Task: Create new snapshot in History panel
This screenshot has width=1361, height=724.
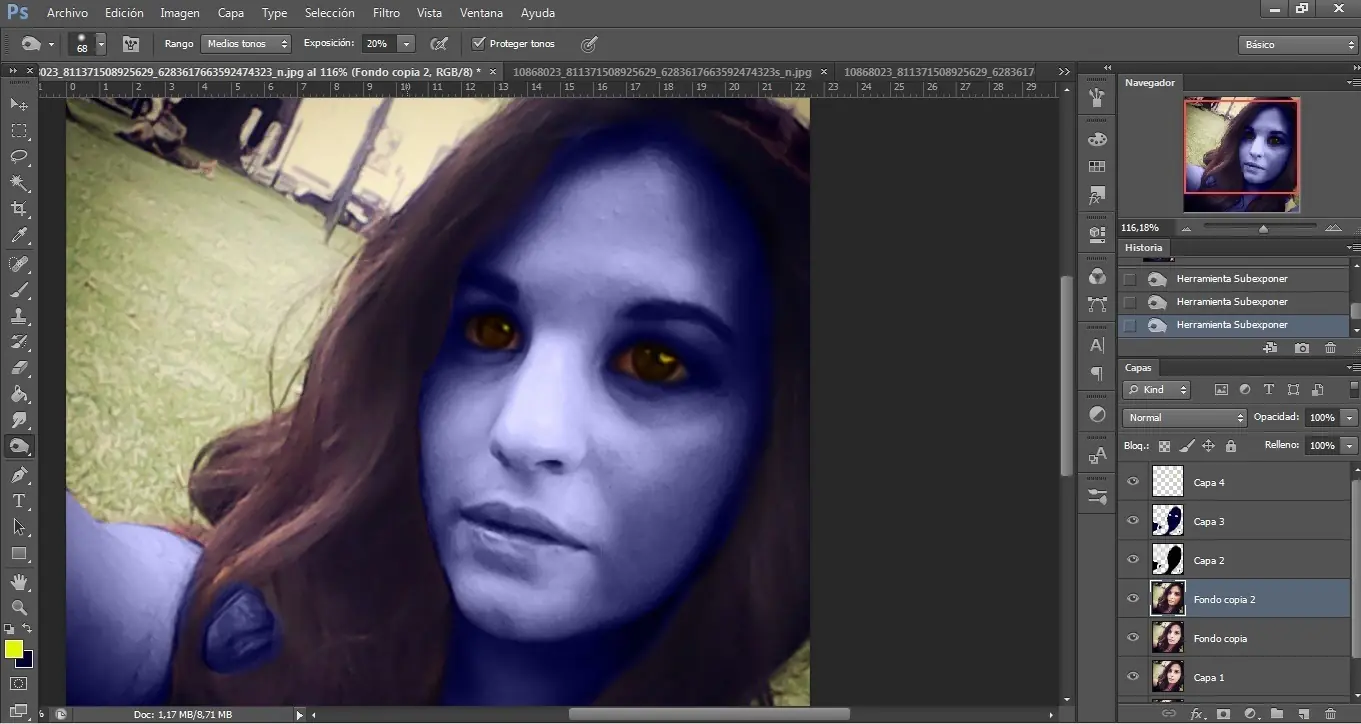Action: click(x=1301, y=348)
